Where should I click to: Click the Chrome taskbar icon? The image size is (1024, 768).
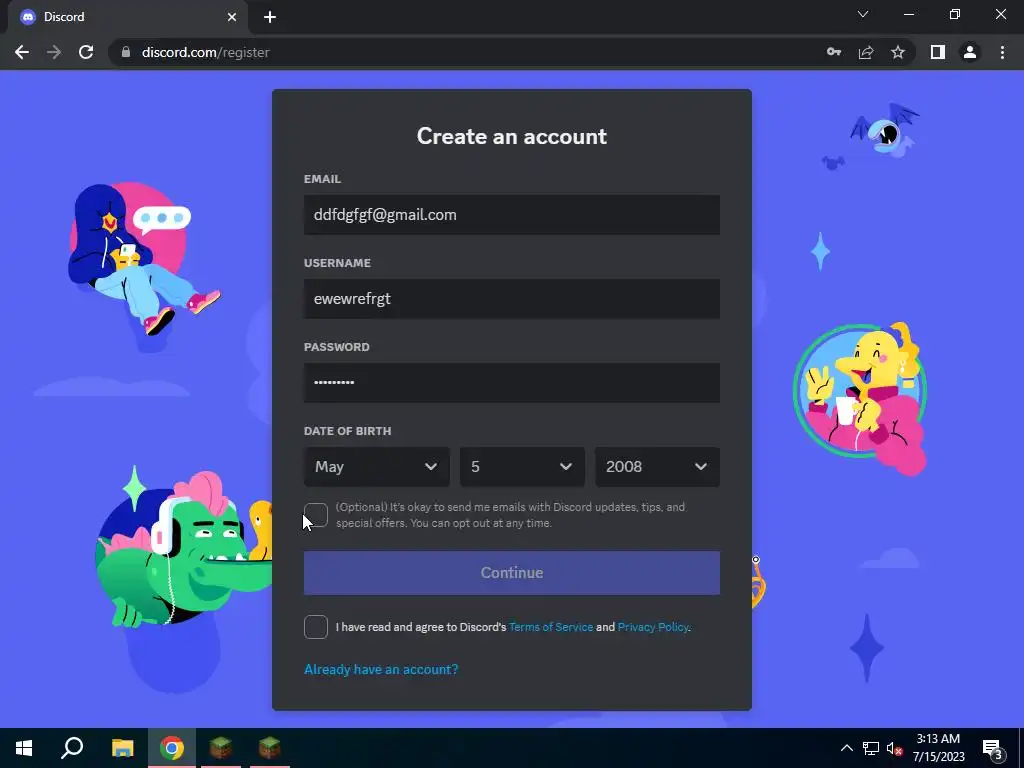point(172,748)
